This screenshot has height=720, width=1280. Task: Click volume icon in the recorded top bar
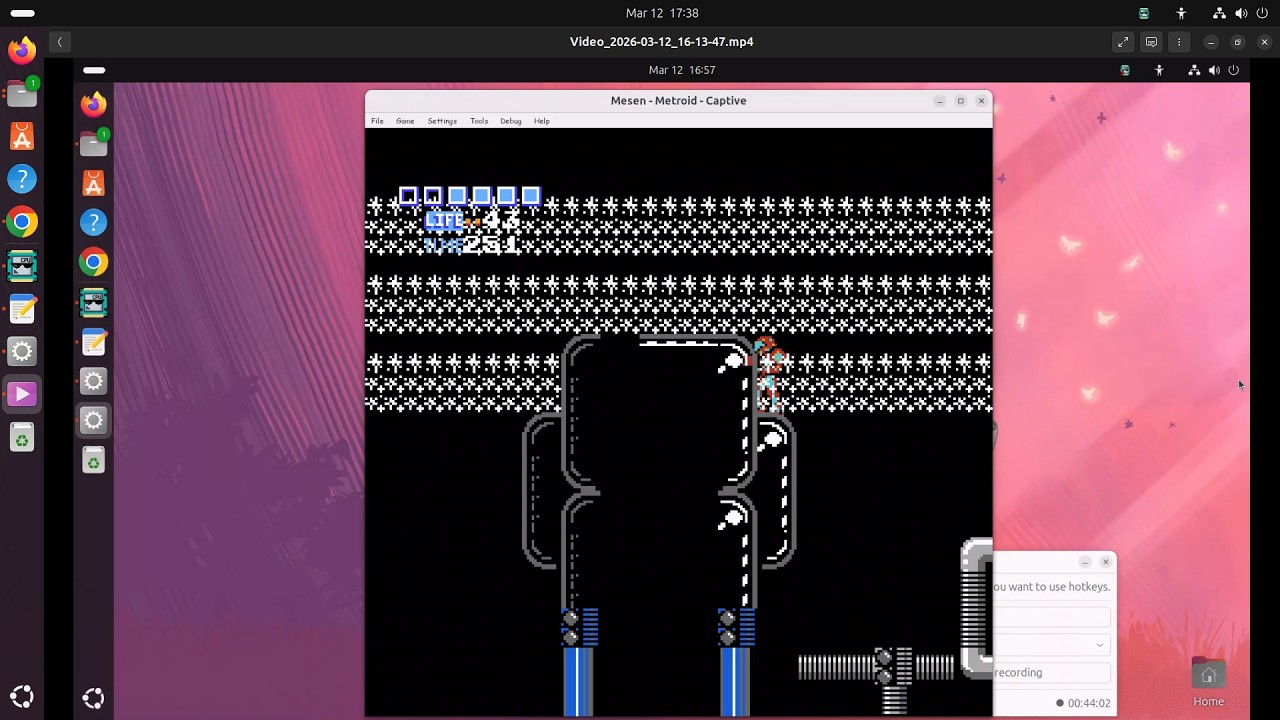pyautogui.click(x=1214, y=70)
